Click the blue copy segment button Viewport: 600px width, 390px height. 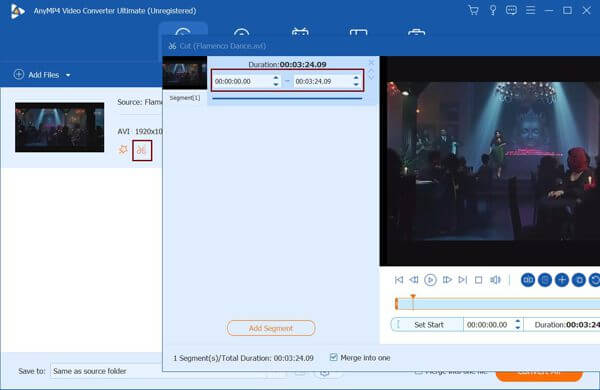click(545, 280)
